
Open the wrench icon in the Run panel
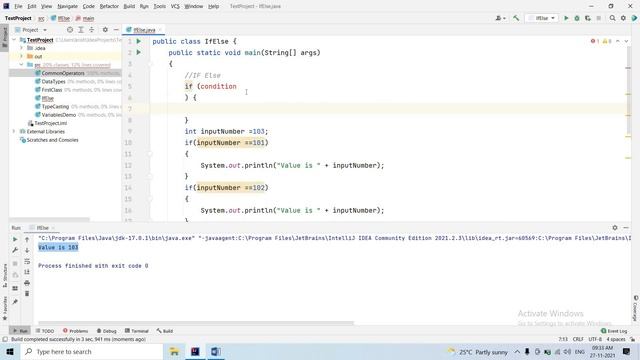click(x=15, y=250)
